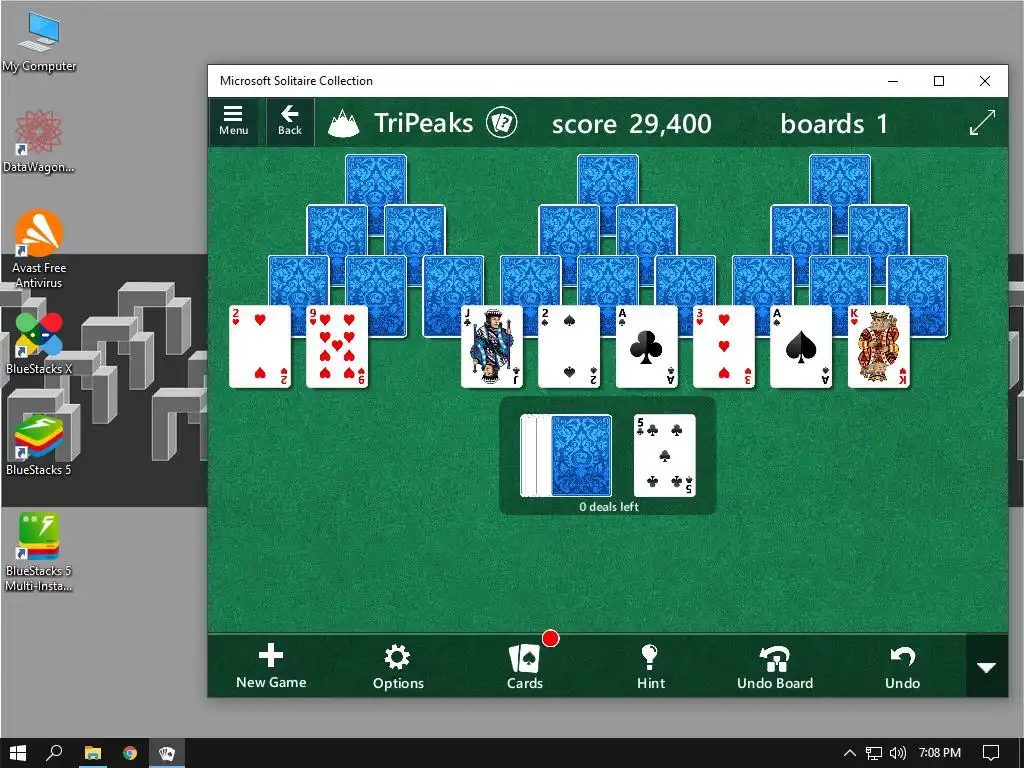Open taskbar Search magnifier

point(54,753)
